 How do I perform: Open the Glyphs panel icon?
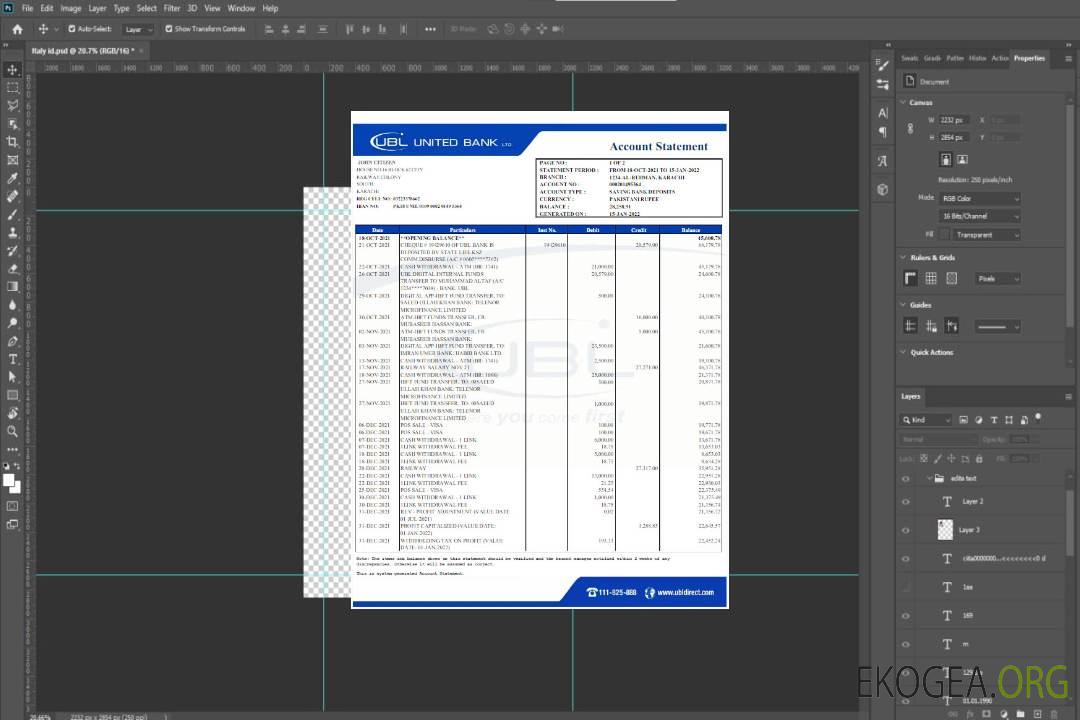883,161
